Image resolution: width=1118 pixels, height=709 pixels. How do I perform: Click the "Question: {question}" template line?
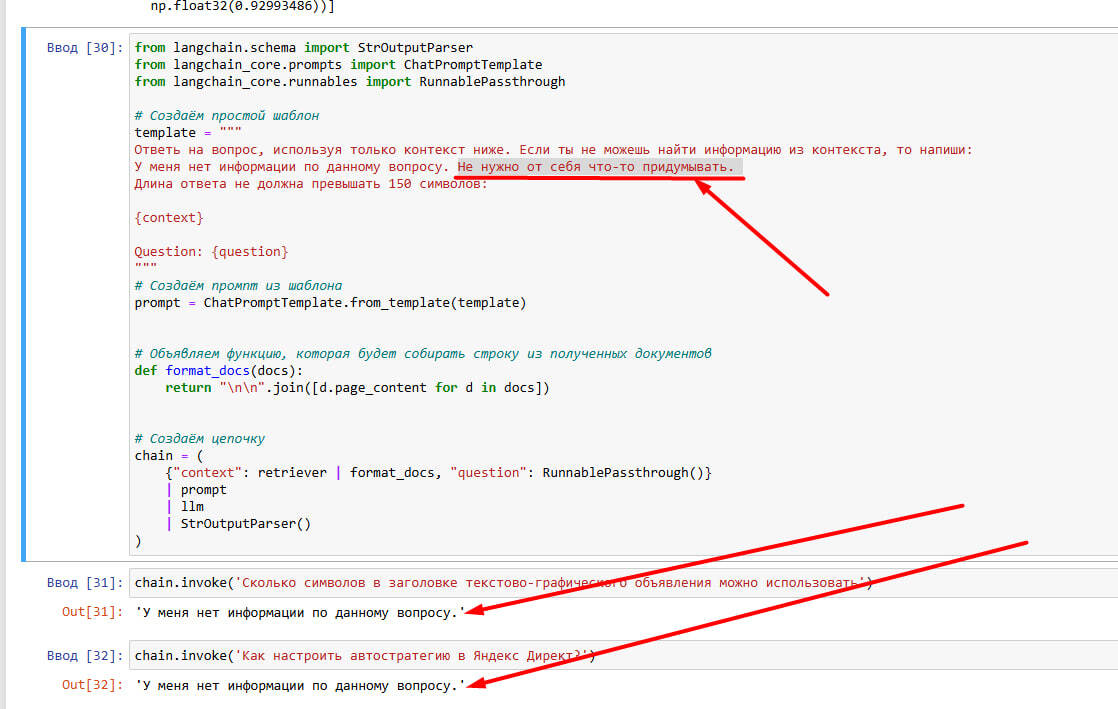coord(211,252)
